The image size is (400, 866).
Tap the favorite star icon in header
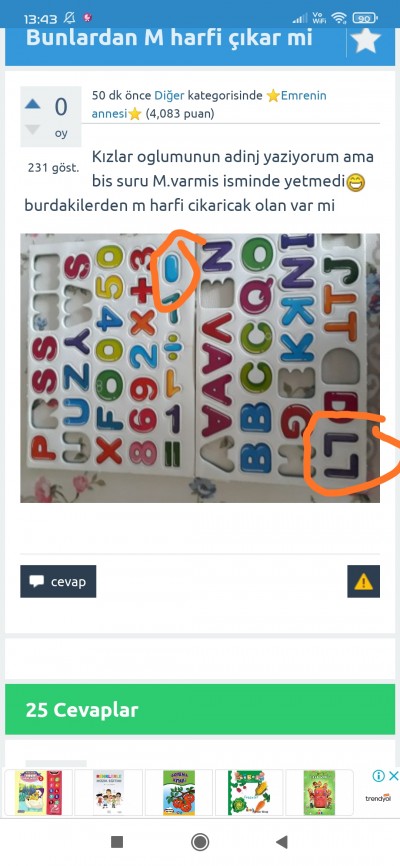366,40
